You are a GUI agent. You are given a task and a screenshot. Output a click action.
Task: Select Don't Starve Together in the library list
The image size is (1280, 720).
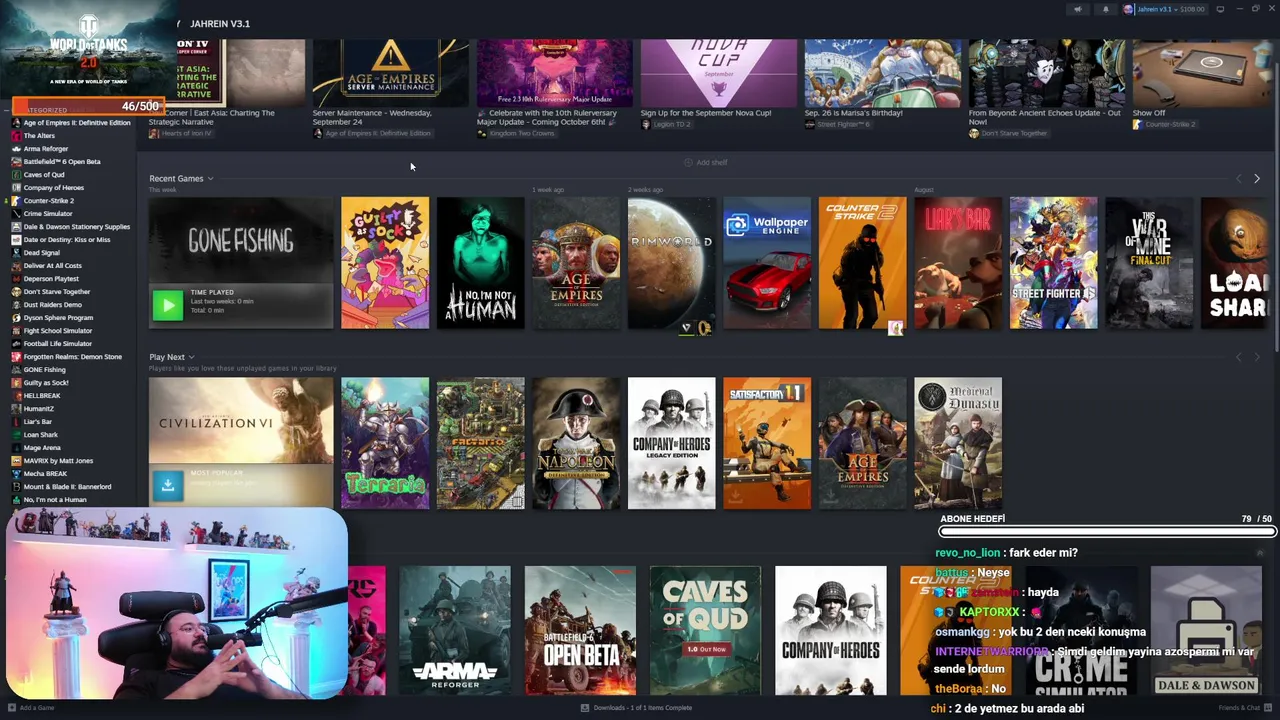click(x=57, y=292)
